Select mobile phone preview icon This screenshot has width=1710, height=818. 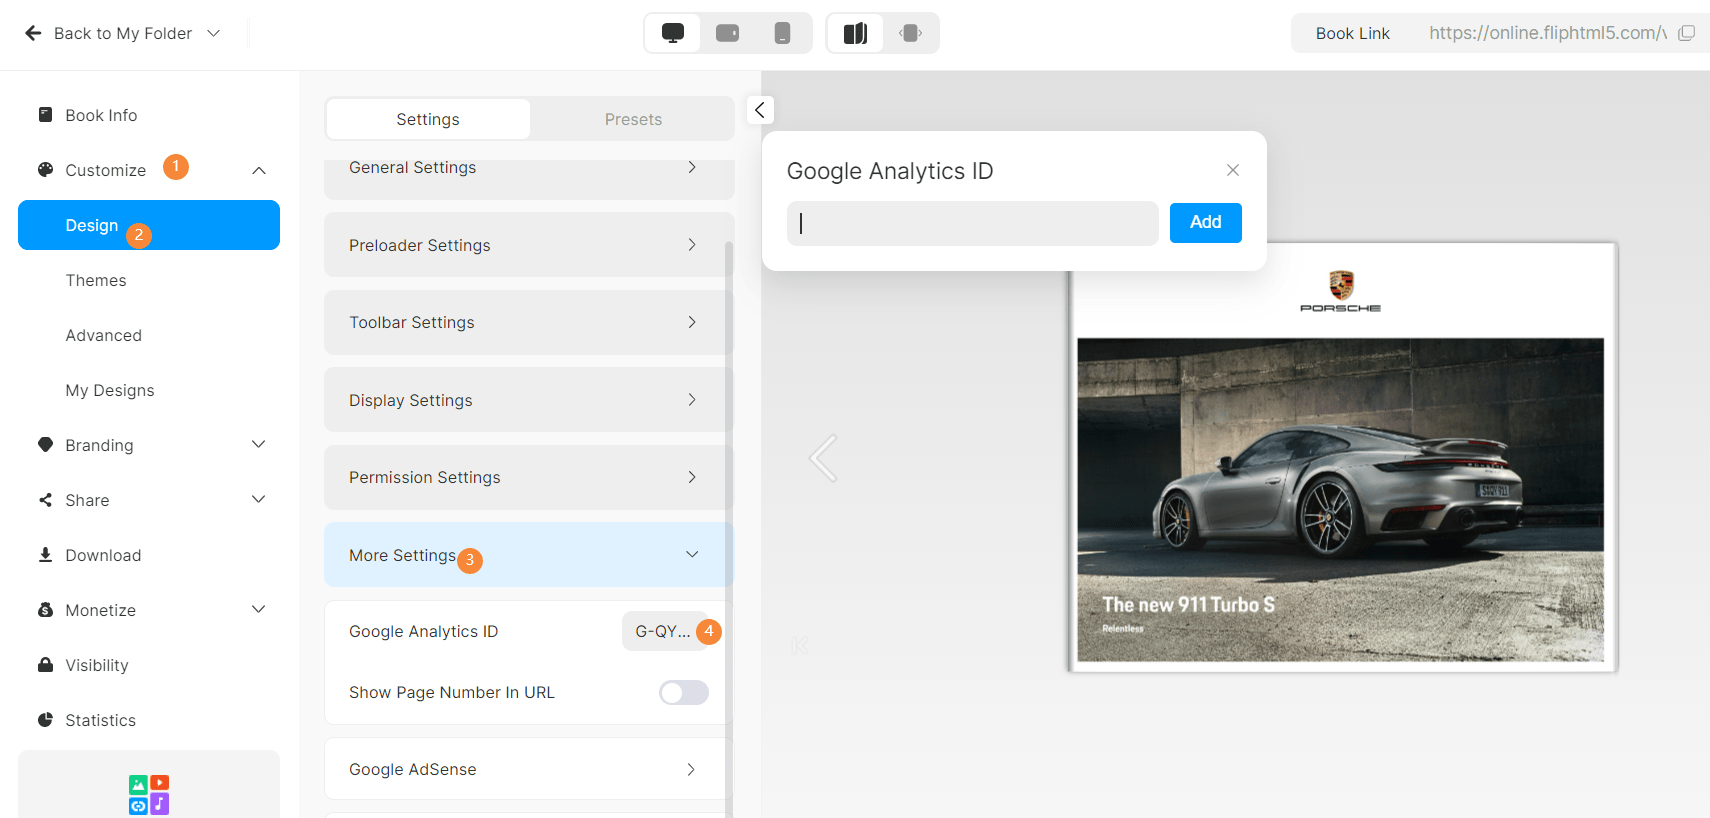(782, 33)
